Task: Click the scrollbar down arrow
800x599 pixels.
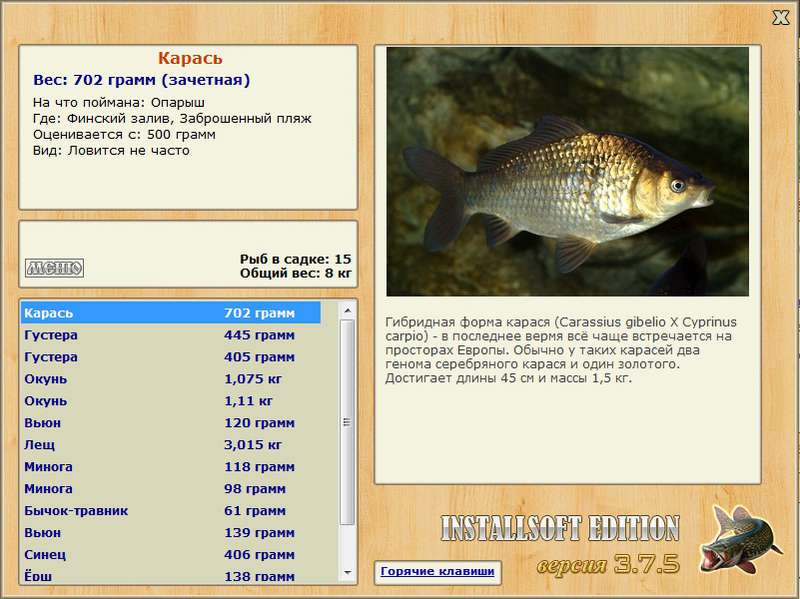Action: (x=347, y=573)
